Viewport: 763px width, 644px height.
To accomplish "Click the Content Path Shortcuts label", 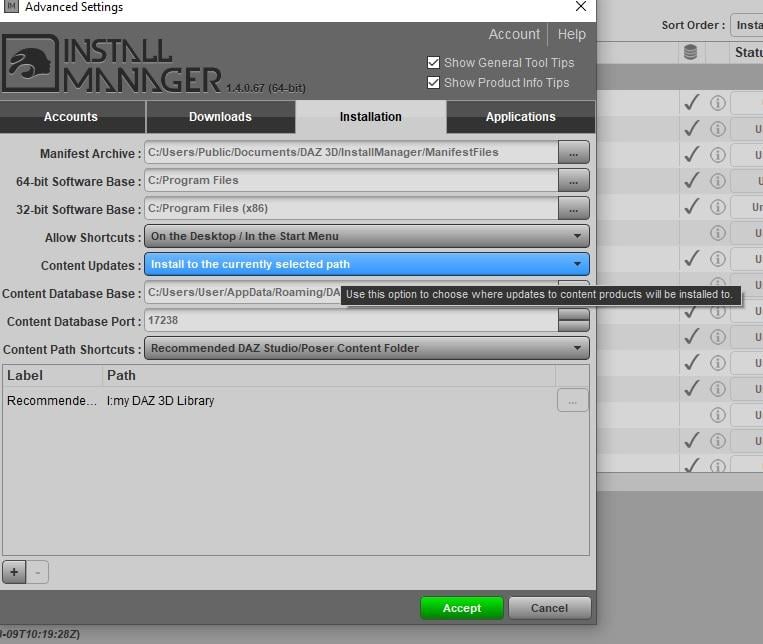I will 72,350.
